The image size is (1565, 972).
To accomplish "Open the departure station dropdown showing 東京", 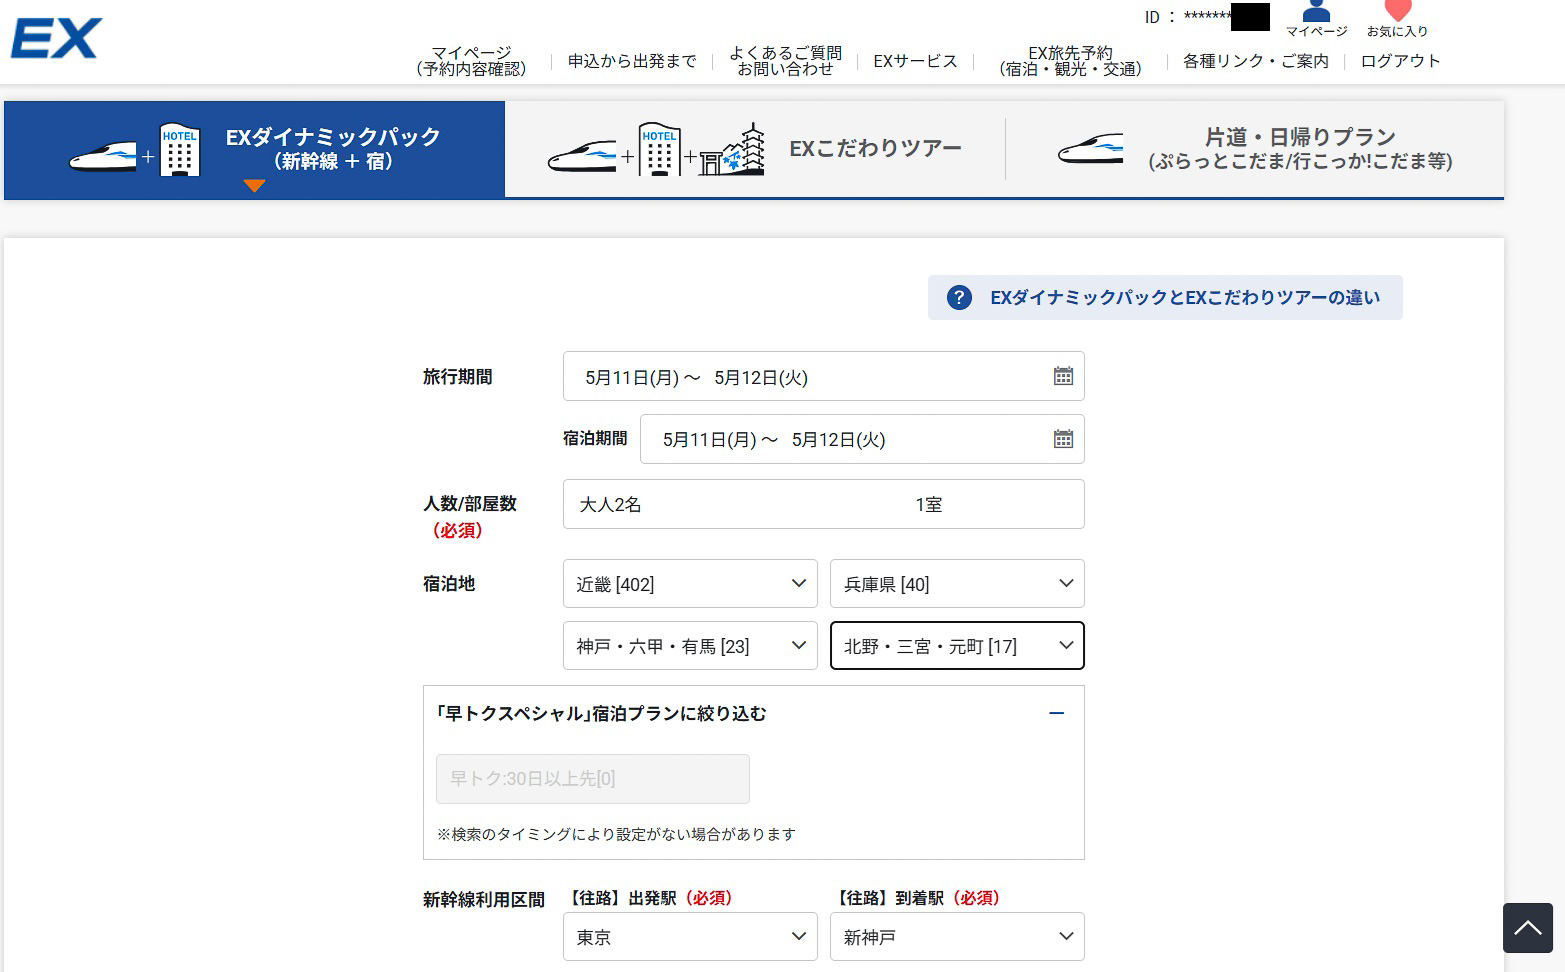I will click(x=689, y=936).
